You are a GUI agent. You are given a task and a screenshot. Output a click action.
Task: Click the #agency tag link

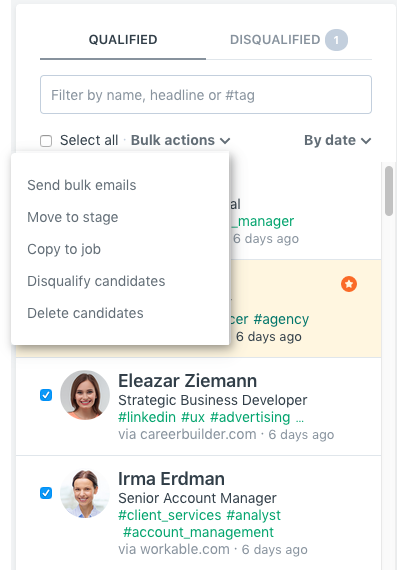281,319
